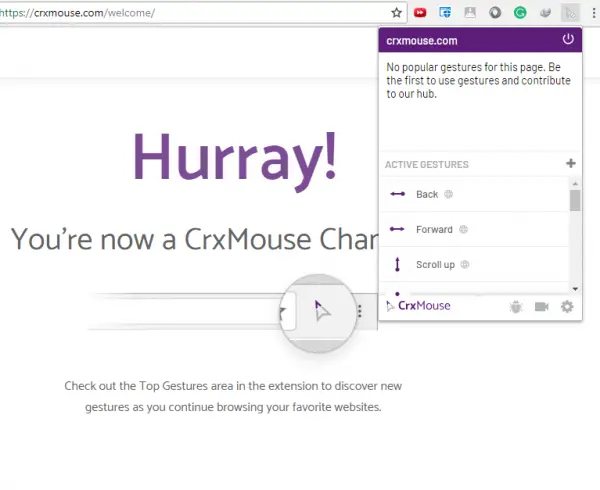
Task: Toggle CrxMouse power button
Action: pos(568,39)
